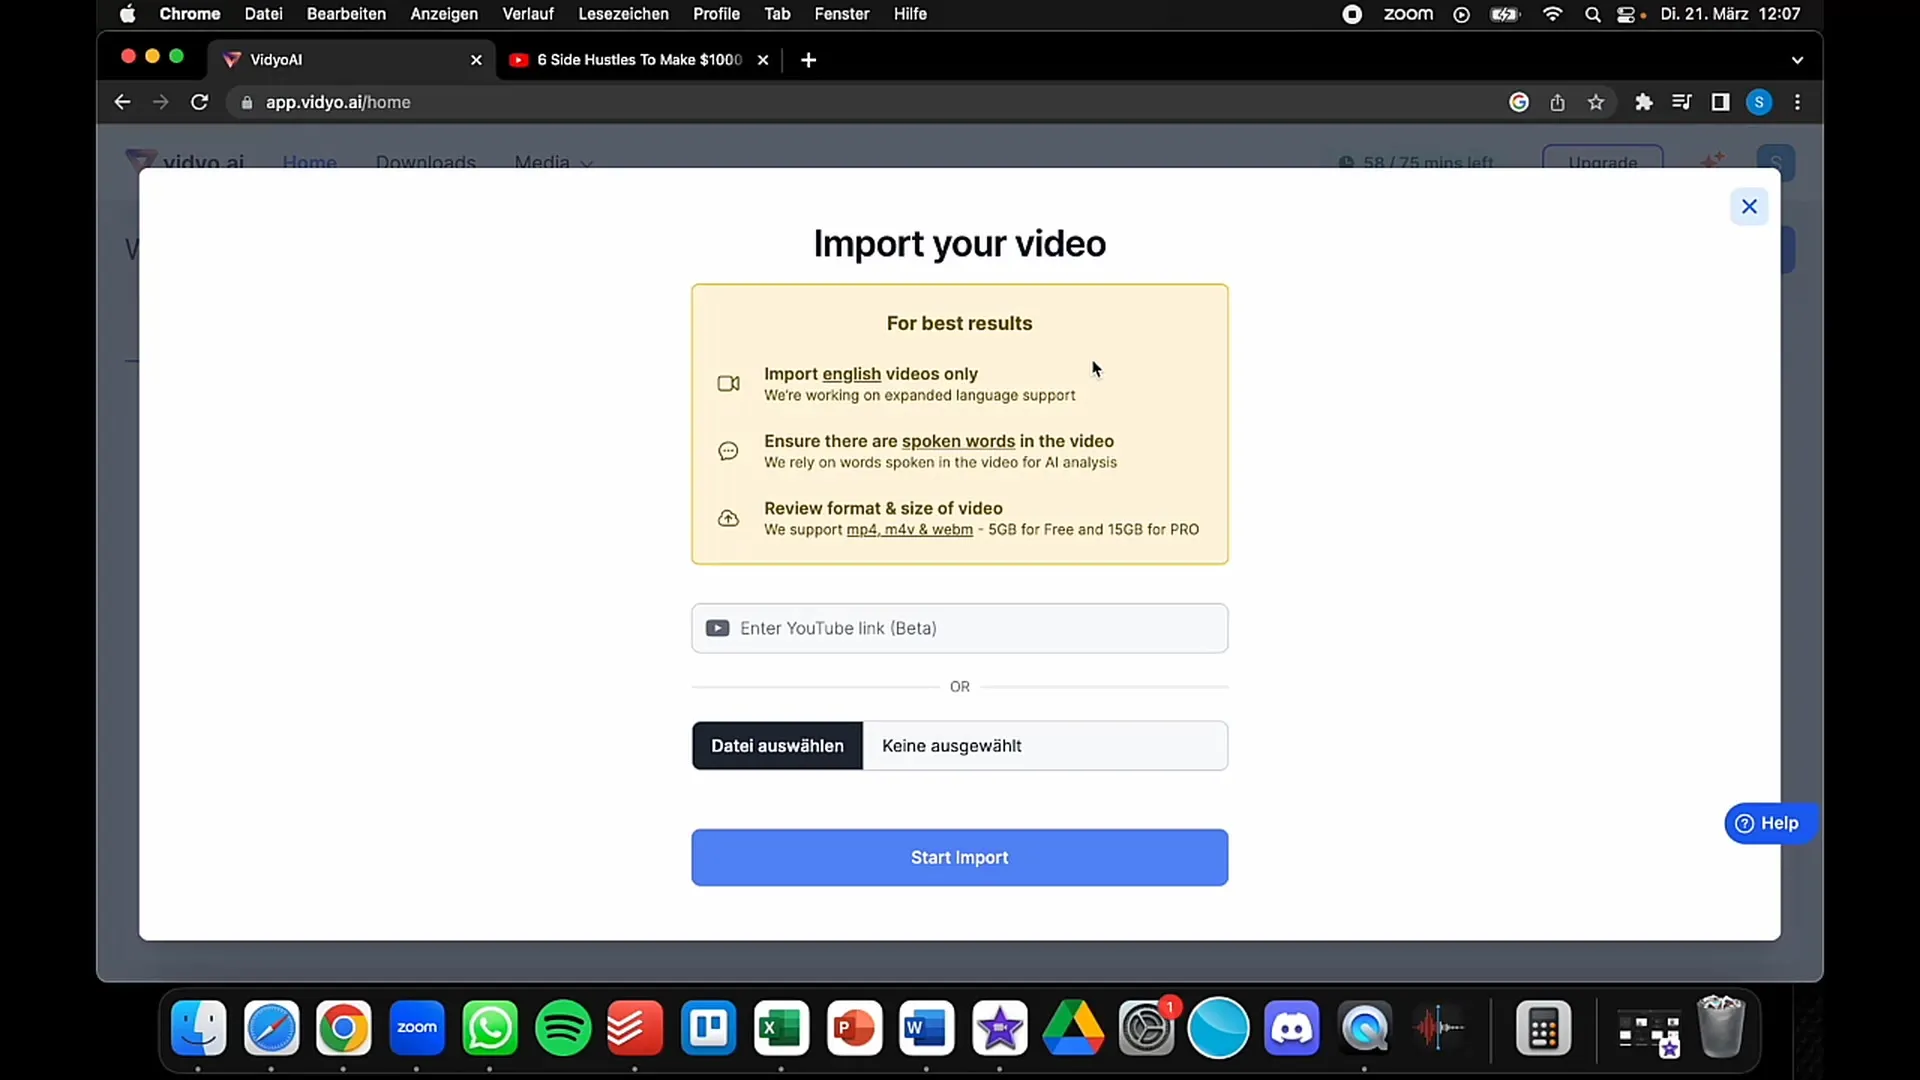Screen dimensions: 1920x1080
Task: Toggle the Chrome side panel
Action: (x=1720, y=102)
